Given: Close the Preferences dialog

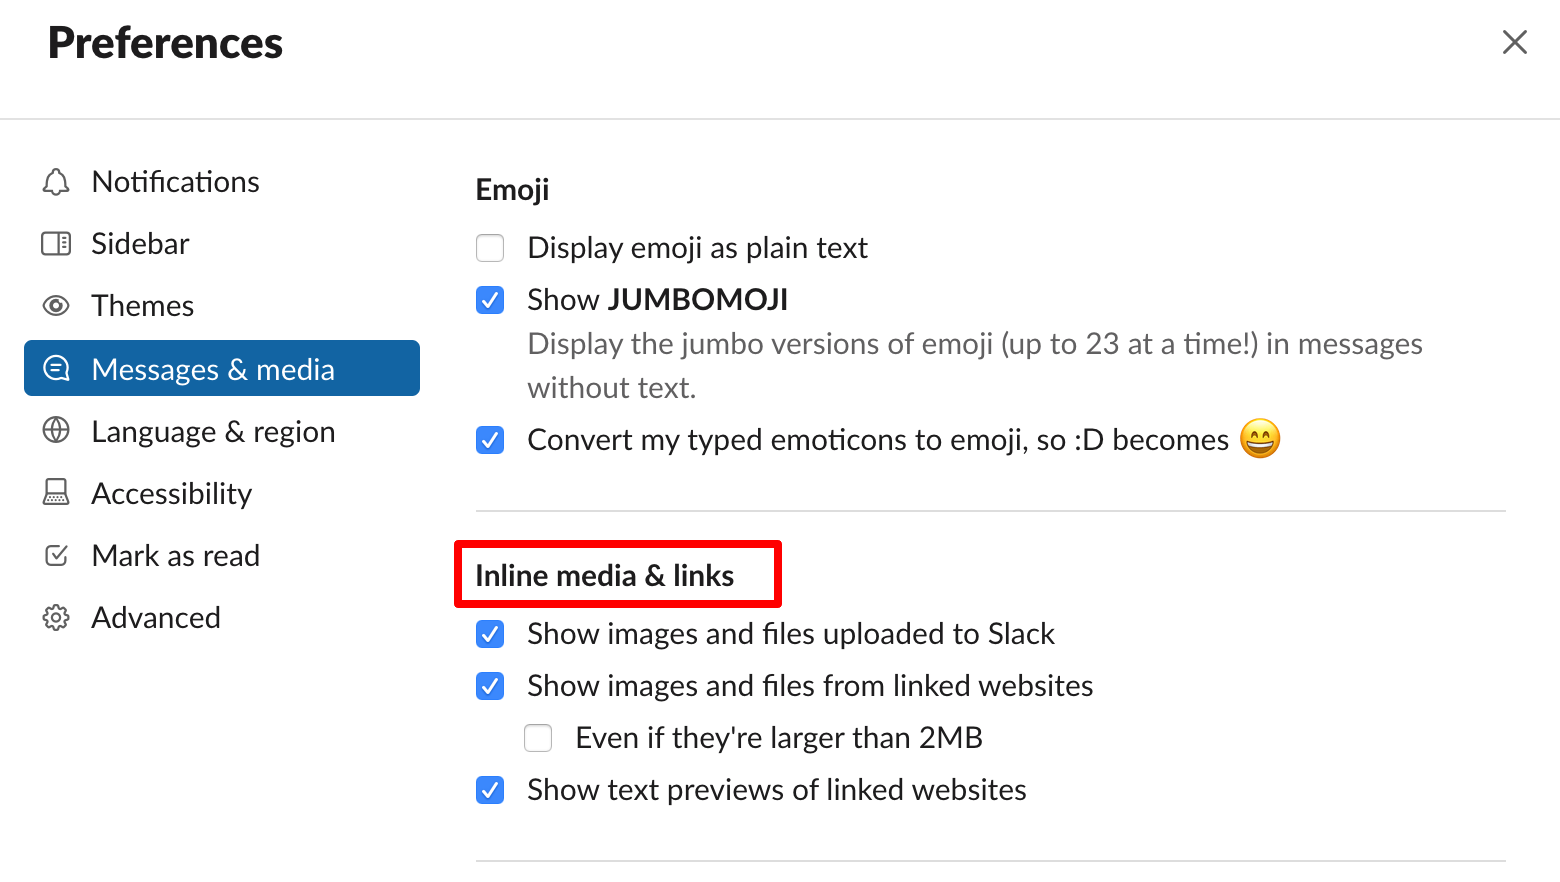Looking at the screenshot, I should point(1515,42).
